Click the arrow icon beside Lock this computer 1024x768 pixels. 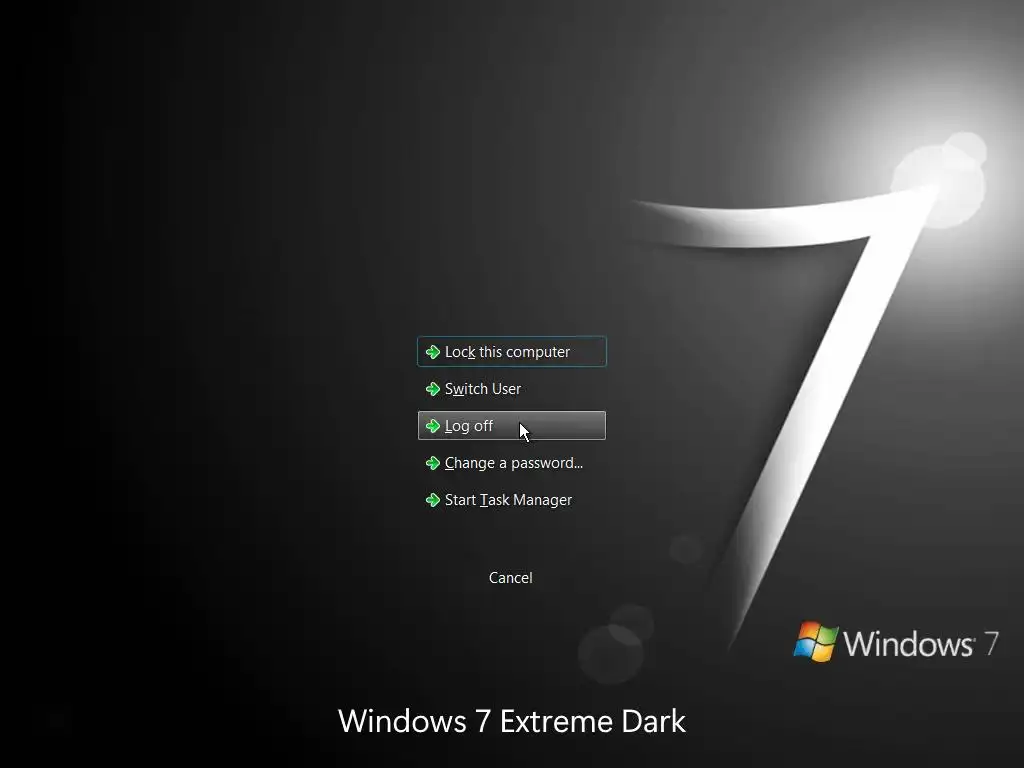(432, 352)
